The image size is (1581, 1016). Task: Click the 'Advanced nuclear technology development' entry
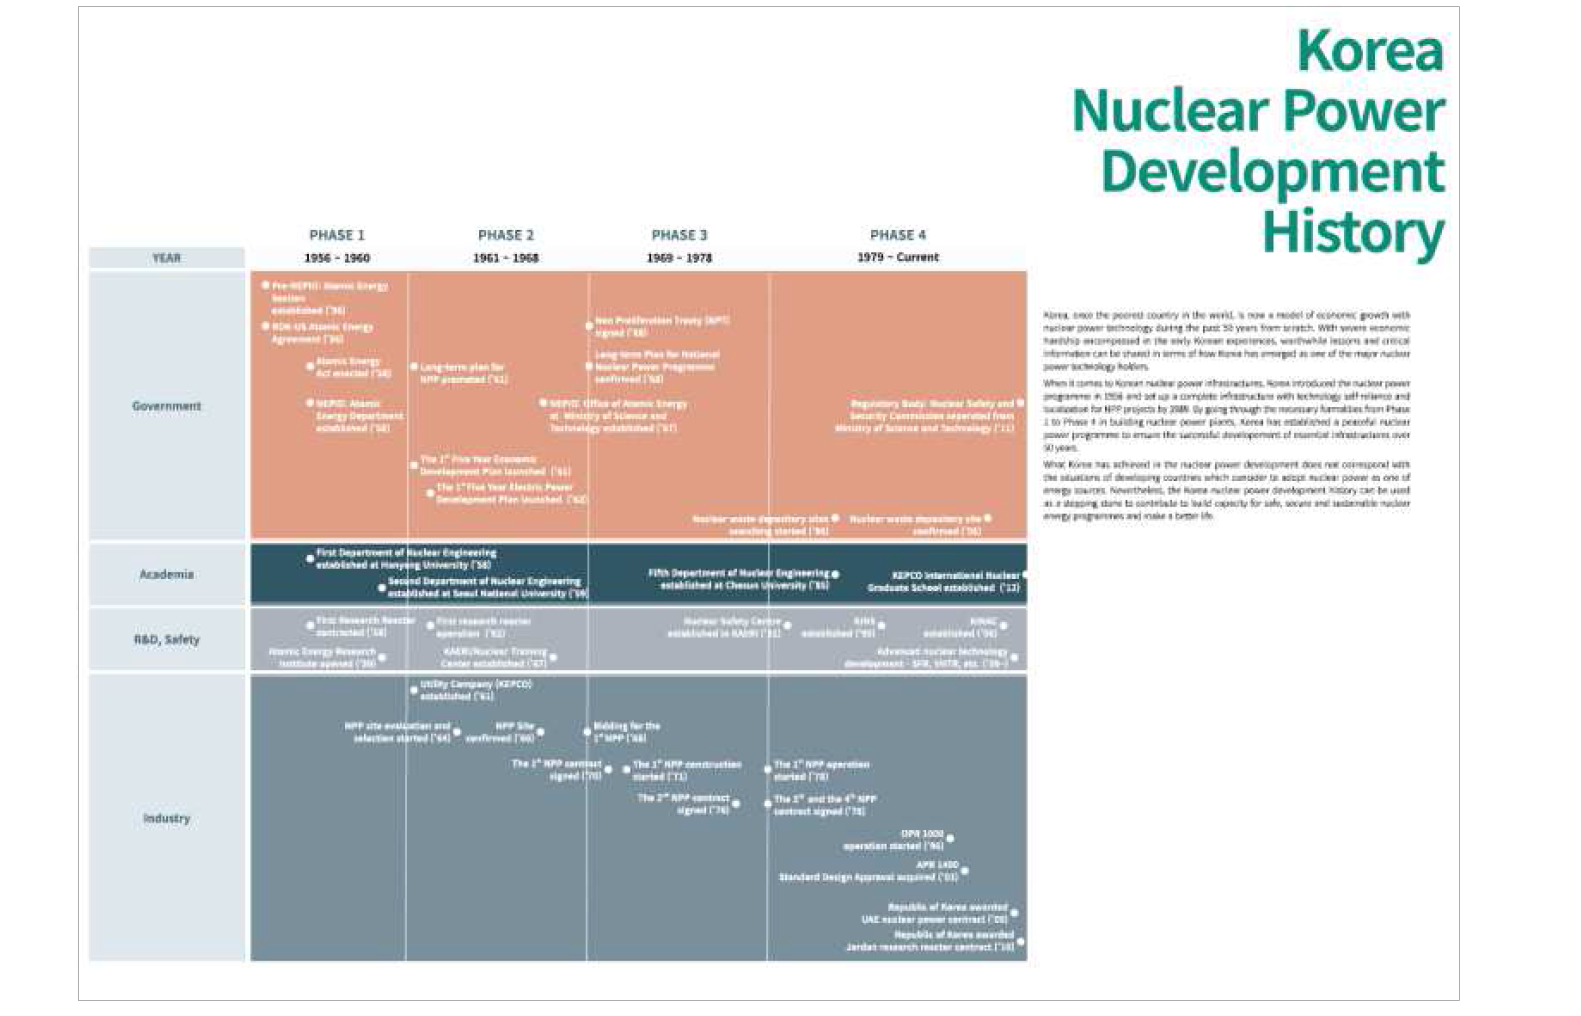(931, 657)
